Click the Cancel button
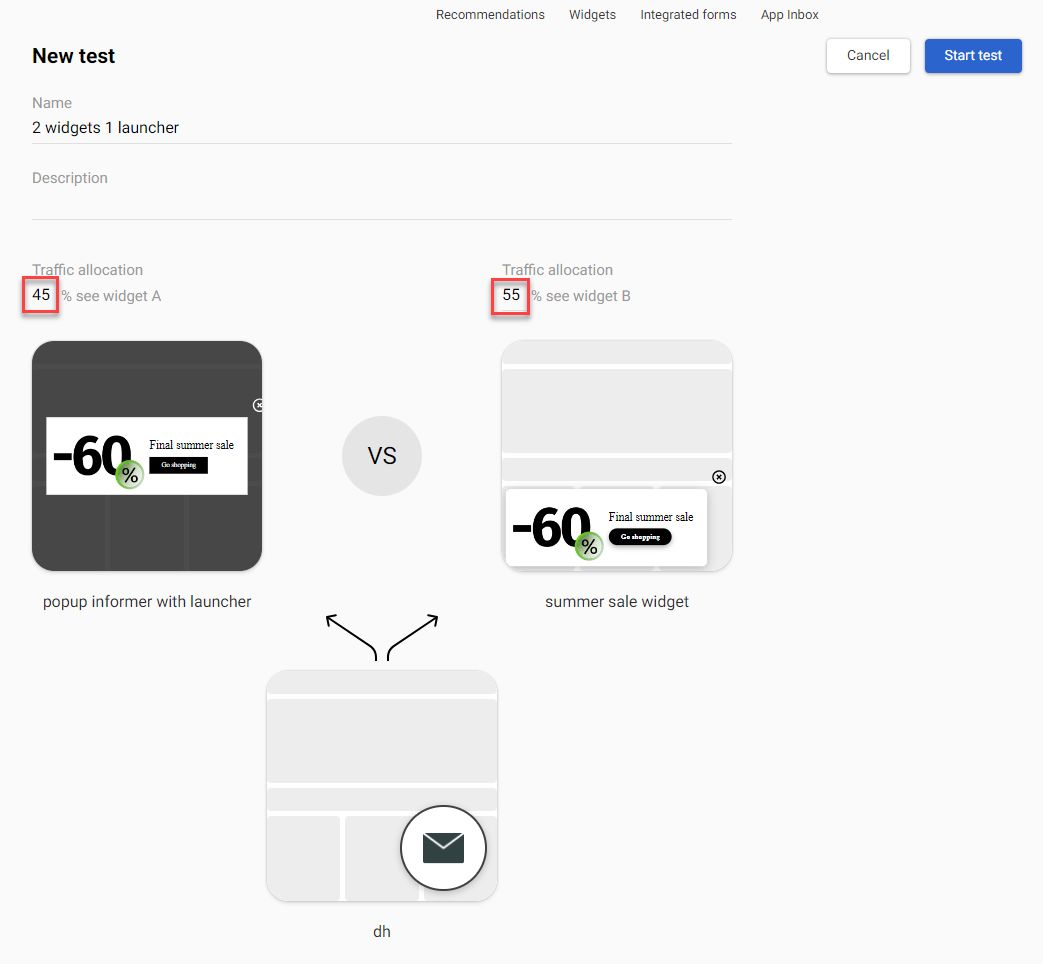The width and height of the screenshot is (1043, 964). coord(867,55)
